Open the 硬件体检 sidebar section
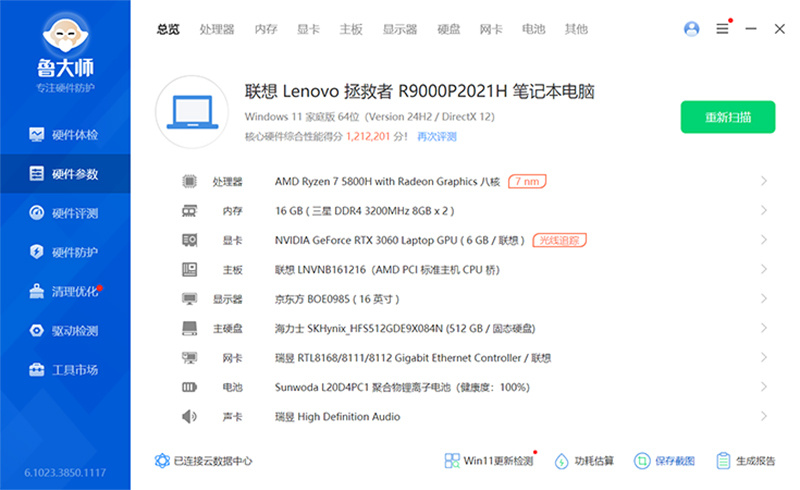 point(65,135)
